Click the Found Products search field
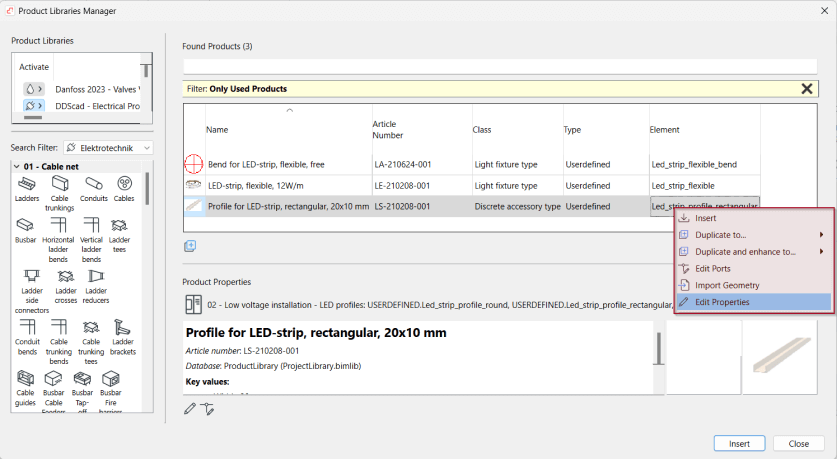 pos(500,67)
